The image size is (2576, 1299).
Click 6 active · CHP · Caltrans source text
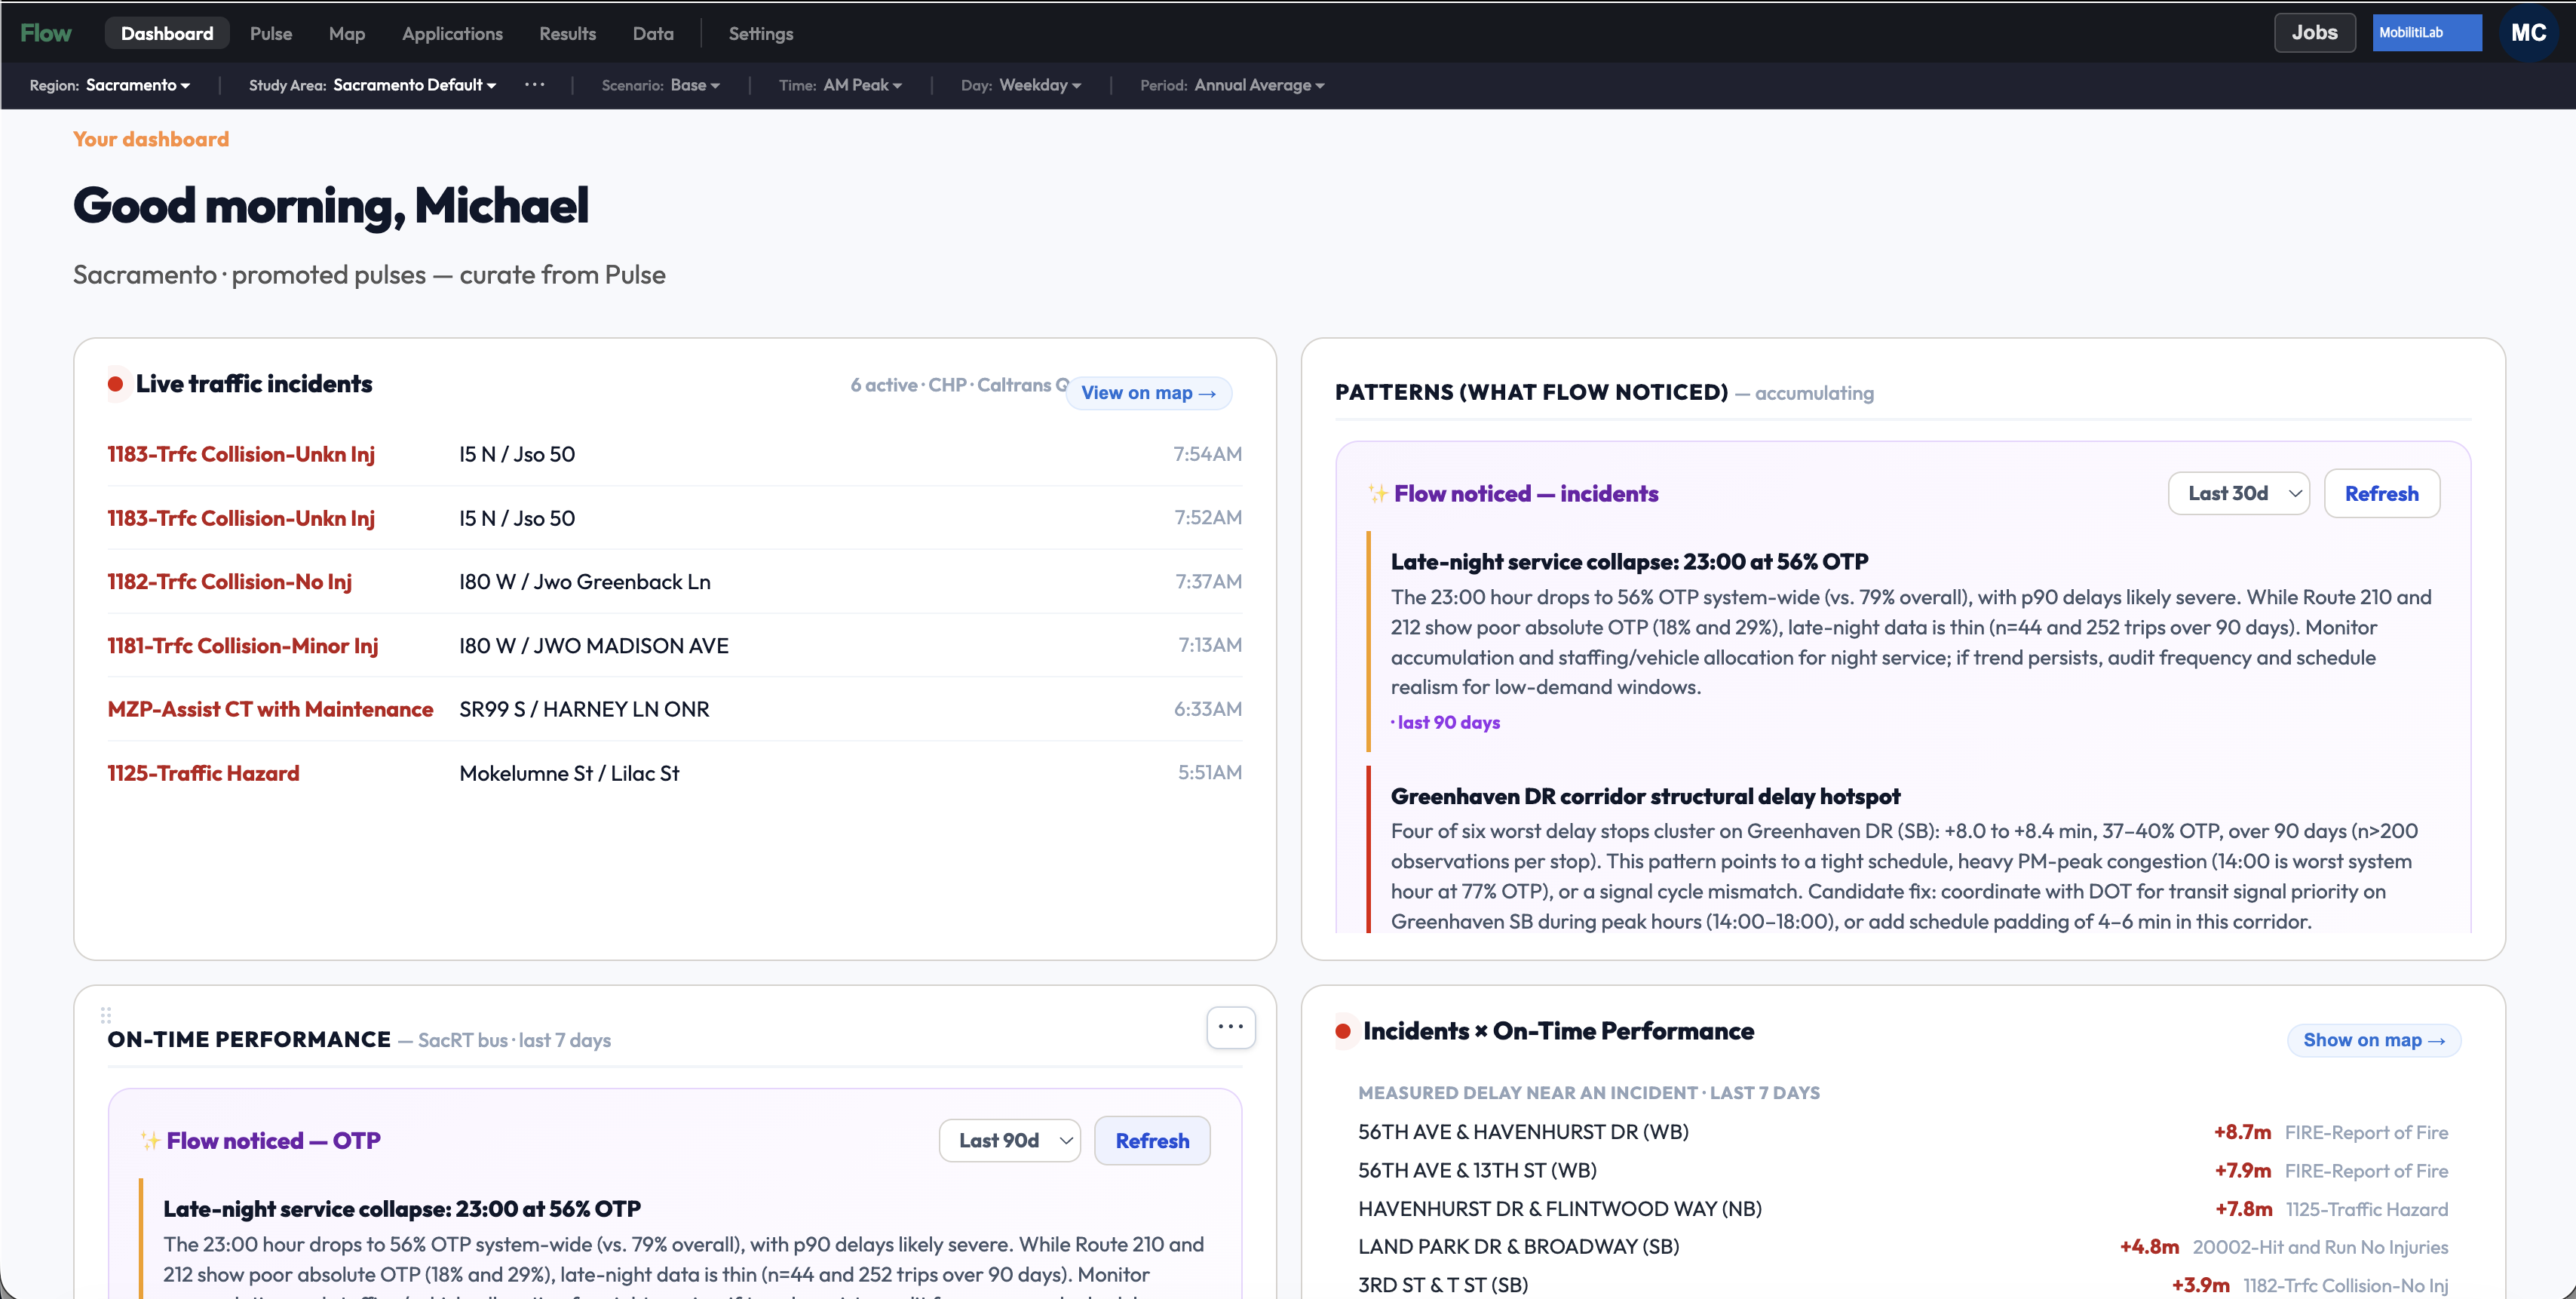pos(958,385)
